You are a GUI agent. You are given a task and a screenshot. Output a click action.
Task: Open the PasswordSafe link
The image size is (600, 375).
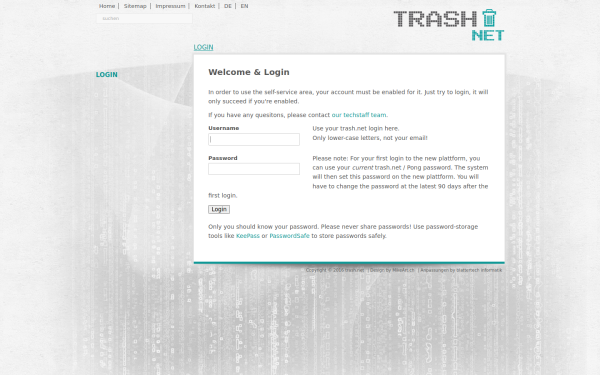[x=289, y=236]
